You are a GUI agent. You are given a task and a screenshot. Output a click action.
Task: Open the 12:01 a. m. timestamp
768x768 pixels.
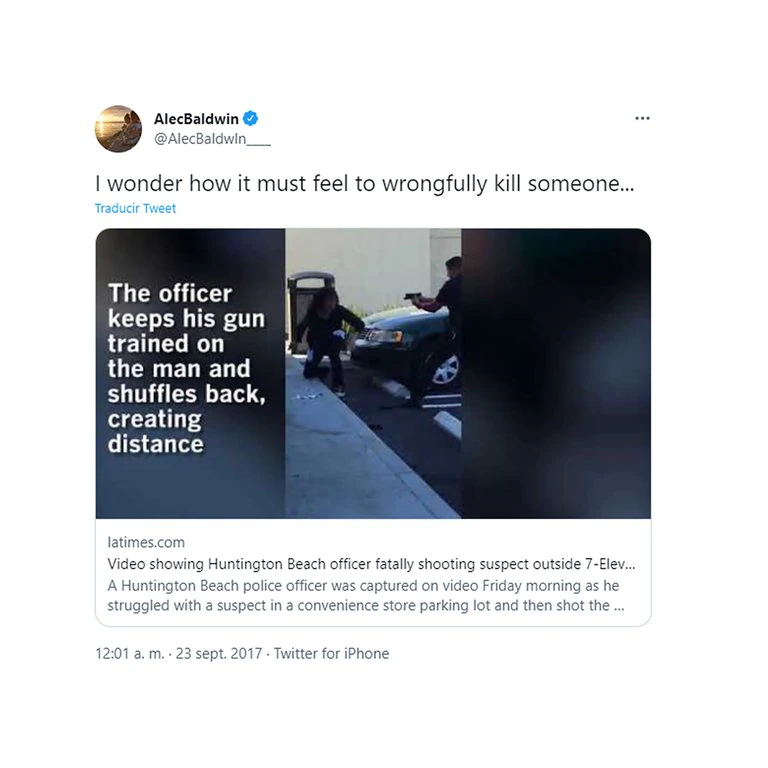pos(130,653)
